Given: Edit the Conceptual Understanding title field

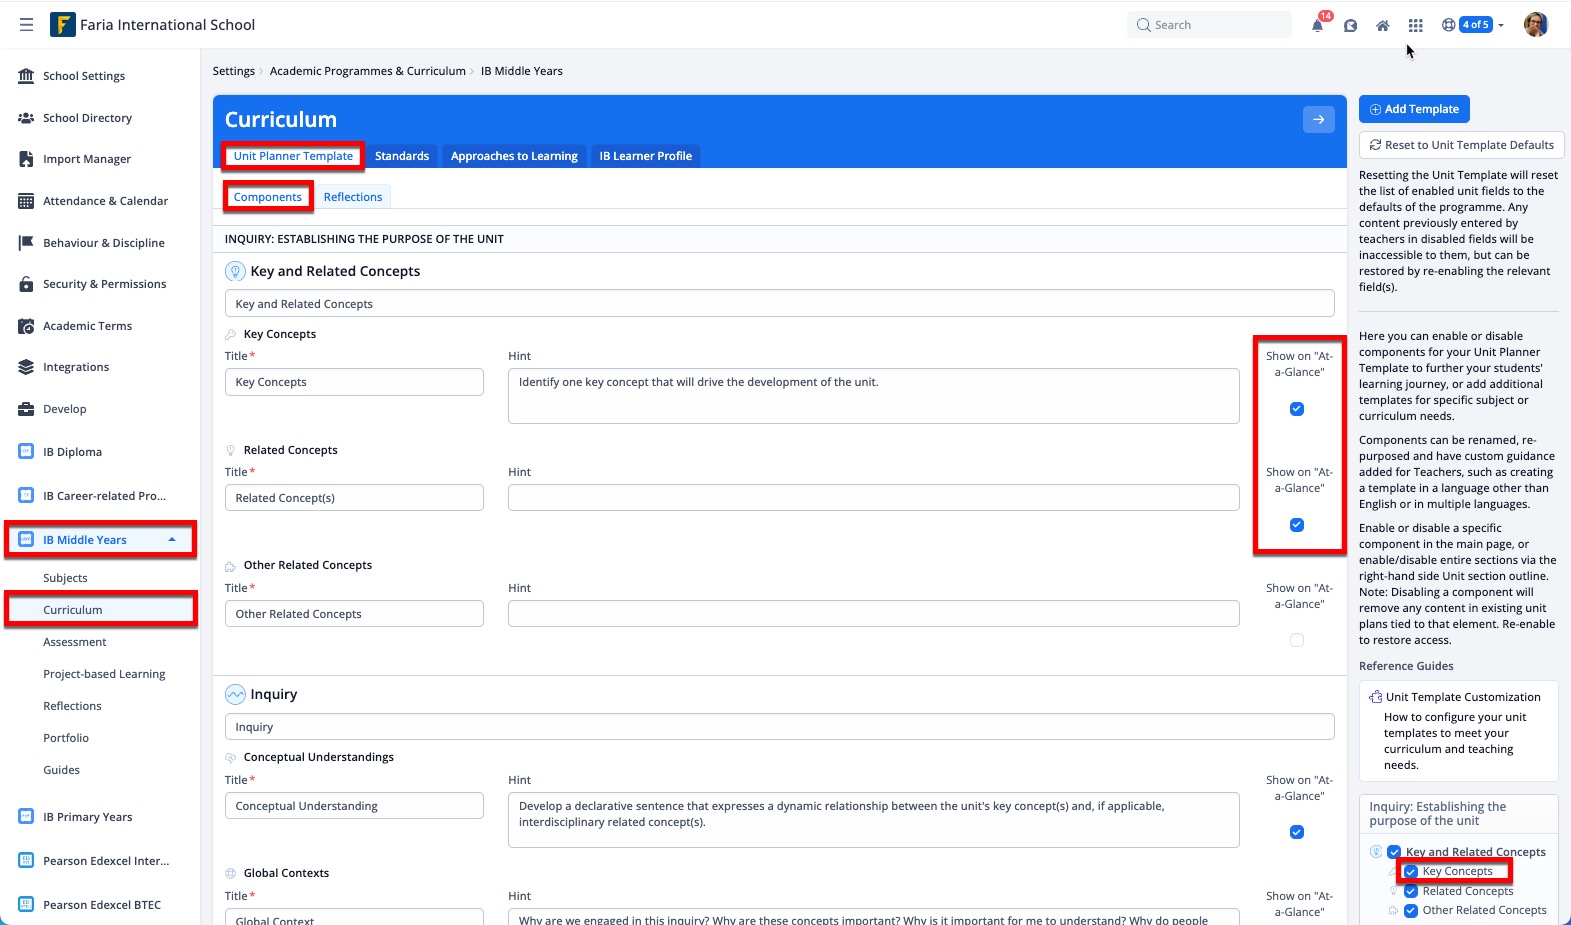Looking at the screenshot, I should (x=354, y=806).
